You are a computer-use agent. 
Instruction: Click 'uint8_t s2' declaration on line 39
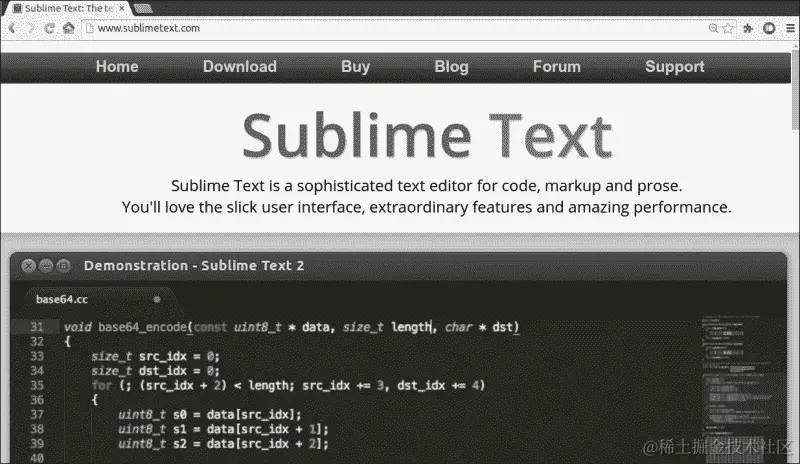click(x=153, y=444)
